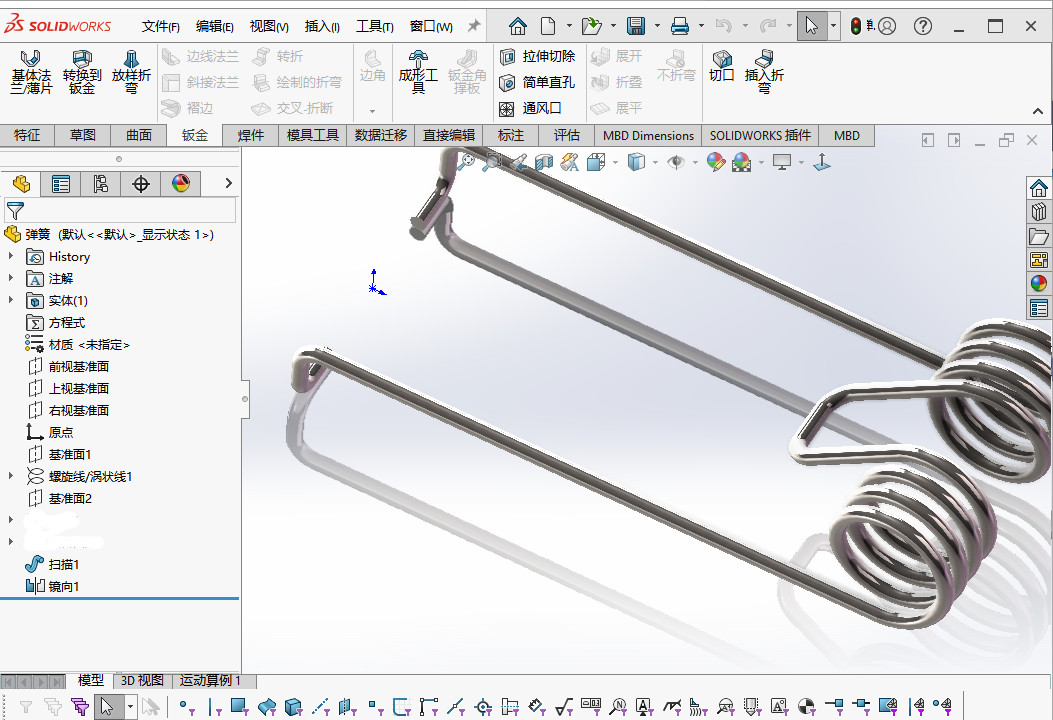Click the Save icon in title toolbar

[635, 26]
